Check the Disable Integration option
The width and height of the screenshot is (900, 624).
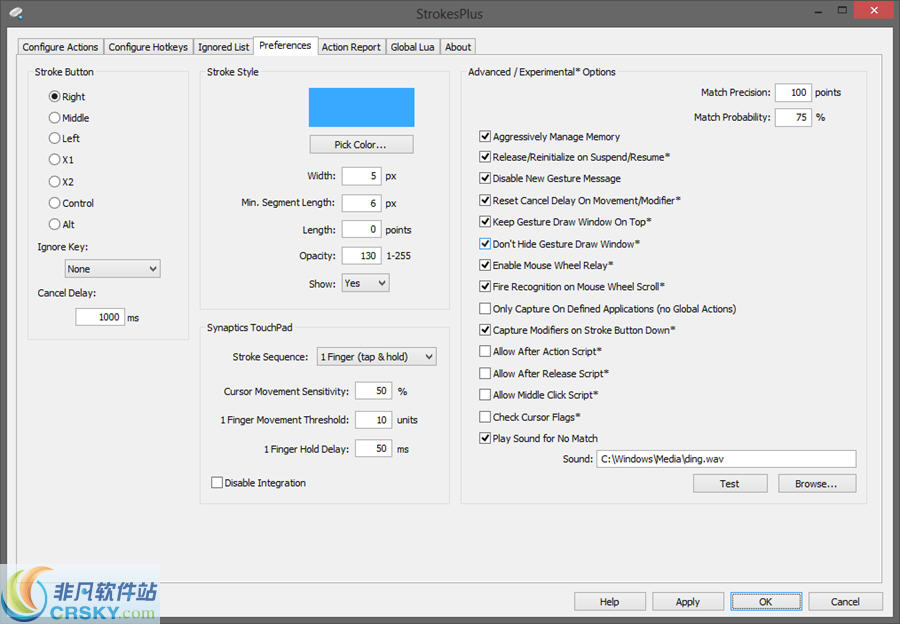pos(217,482)
